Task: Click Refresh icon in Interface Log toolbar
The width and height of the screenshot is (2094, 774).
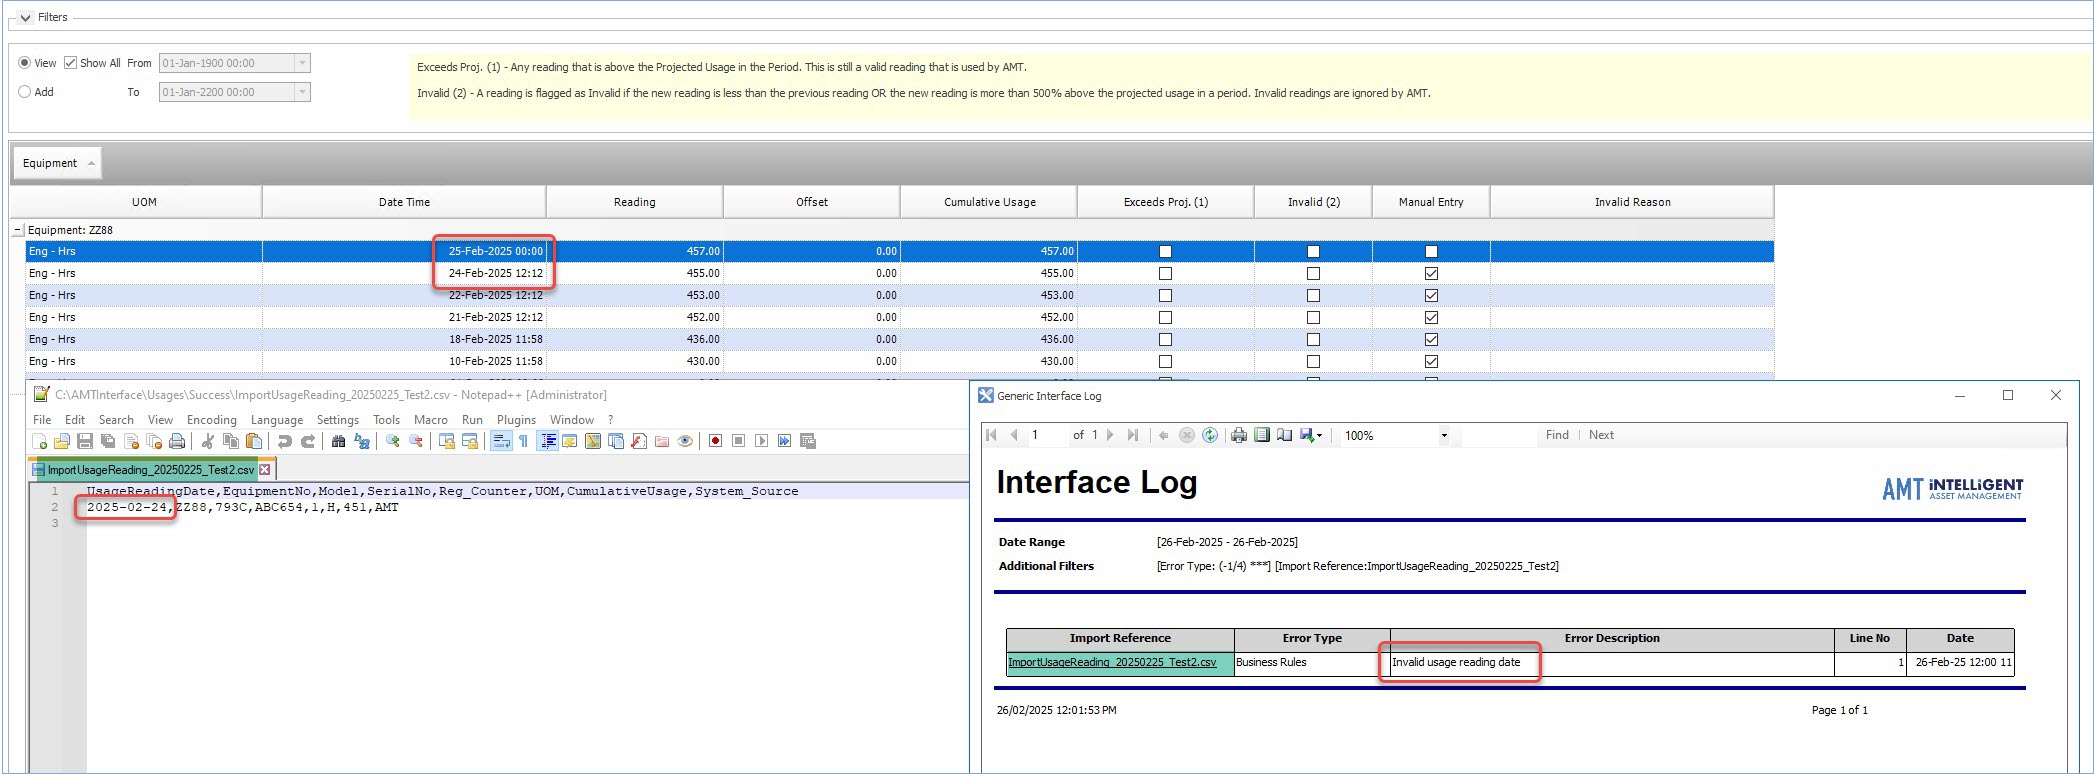Action: 1210,435
